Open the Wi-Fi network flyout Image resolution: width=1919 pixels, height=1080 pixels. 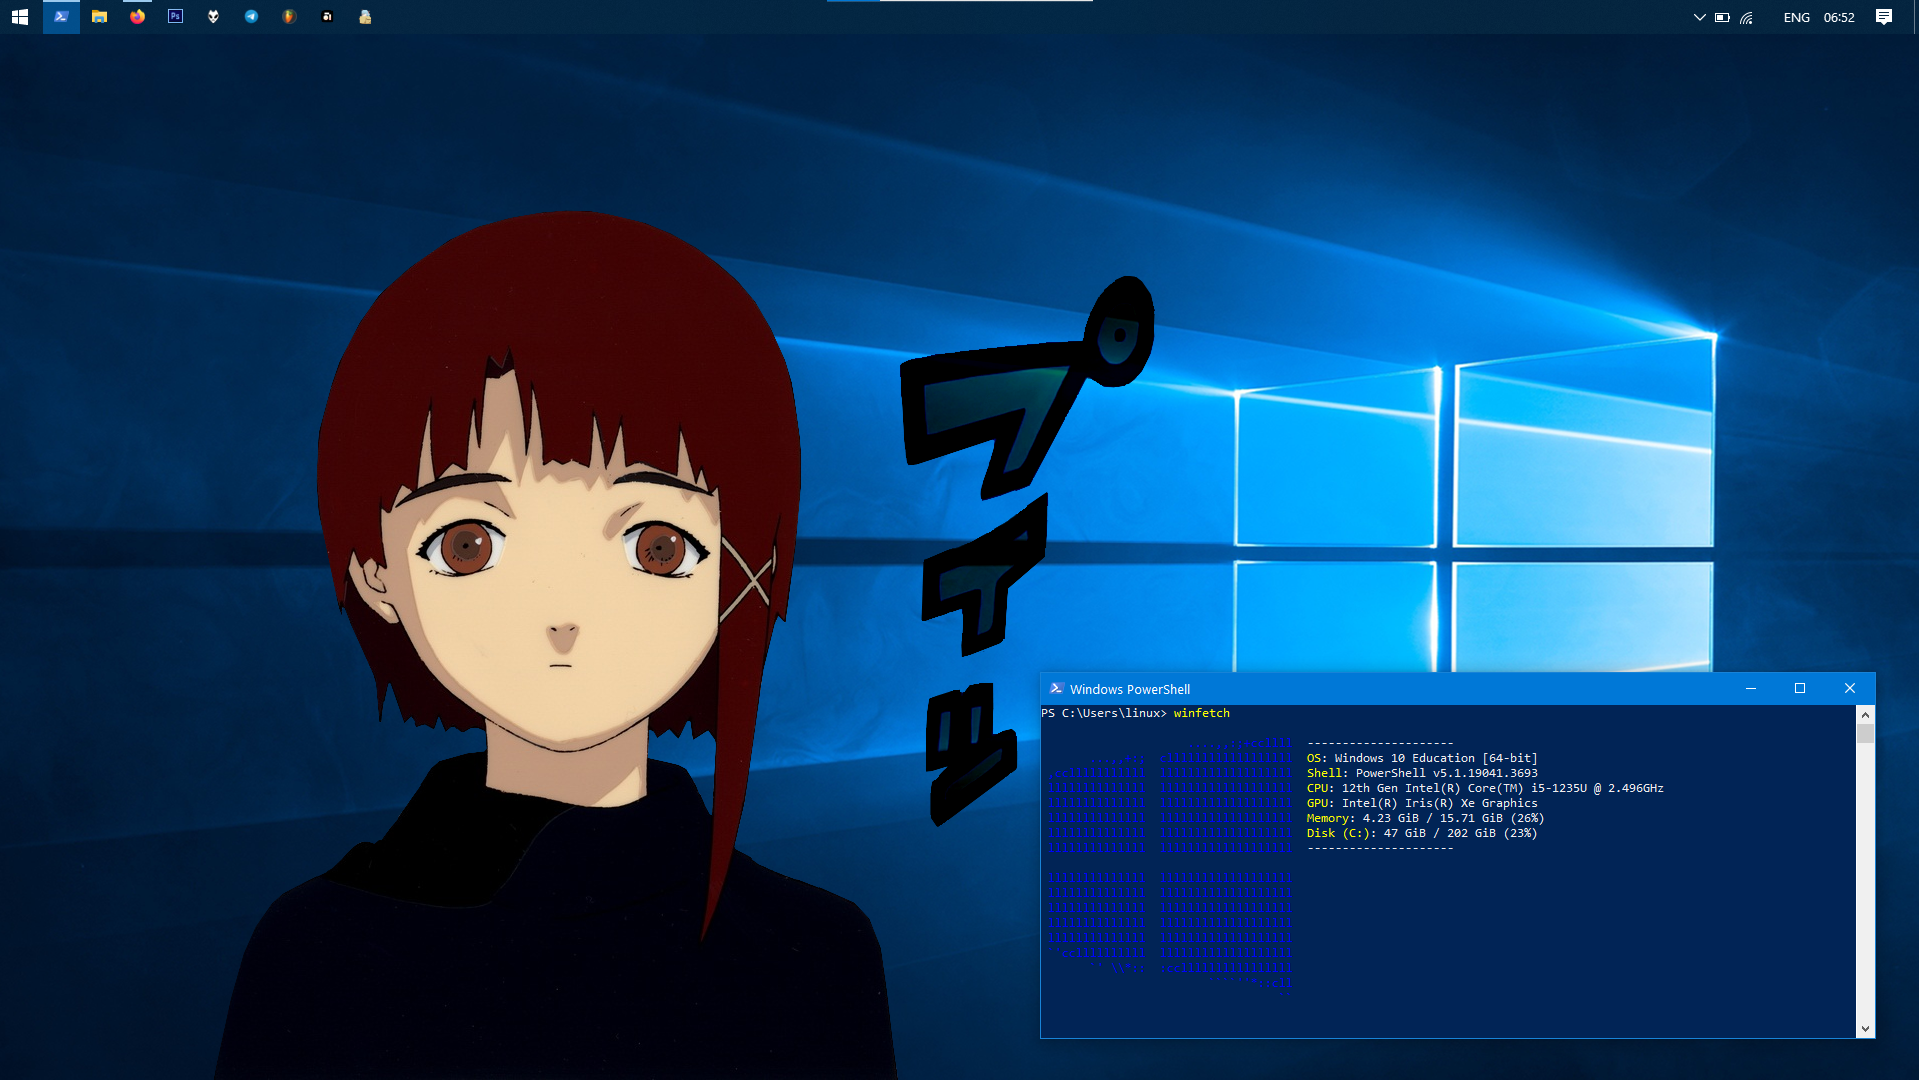pyautogui.click(x=1747, y=17)
